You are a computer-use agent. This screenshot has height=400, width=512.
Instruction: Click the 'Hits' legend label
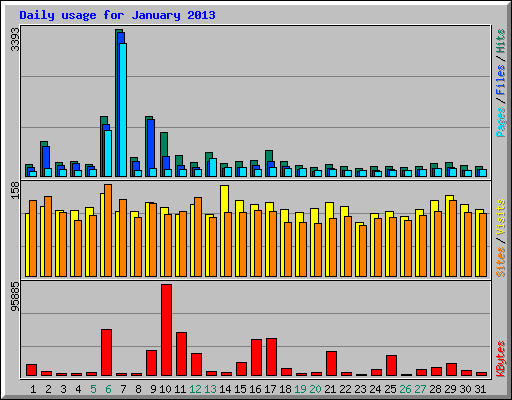pos(500,41)
